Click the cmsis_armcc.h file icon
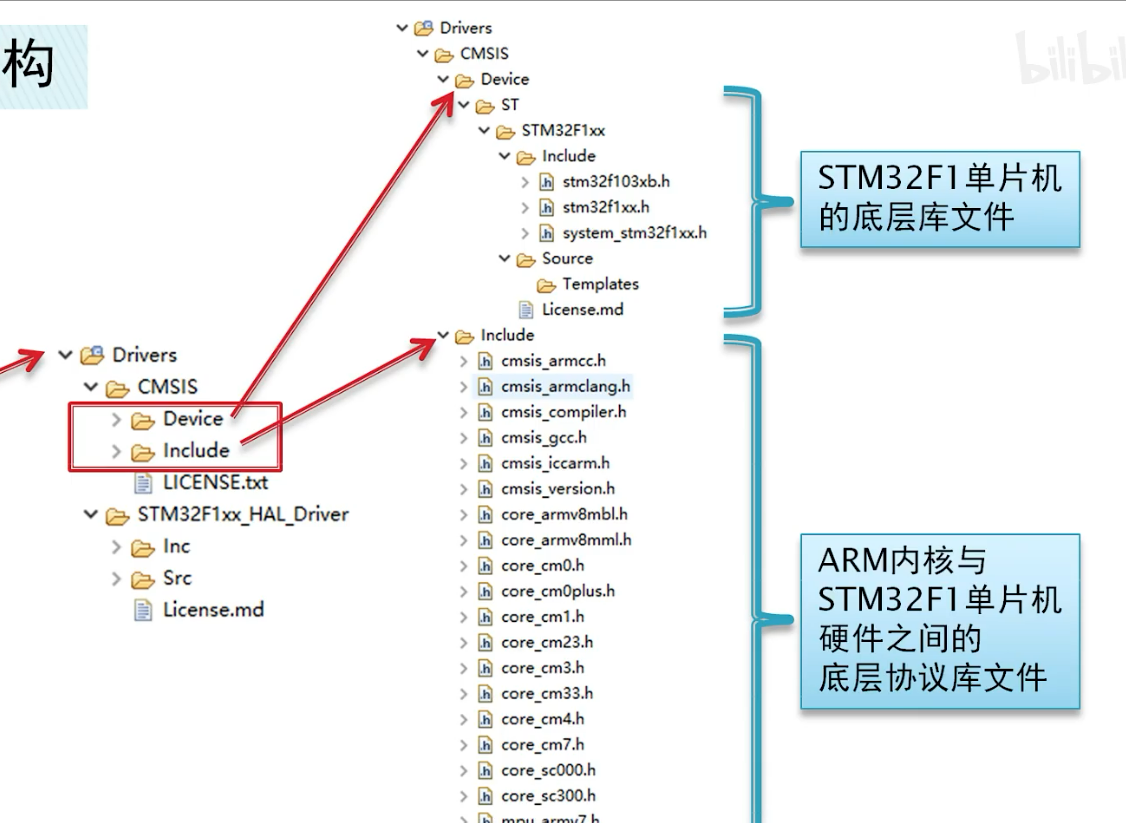 pyautogui.click(x=485, y=361)
